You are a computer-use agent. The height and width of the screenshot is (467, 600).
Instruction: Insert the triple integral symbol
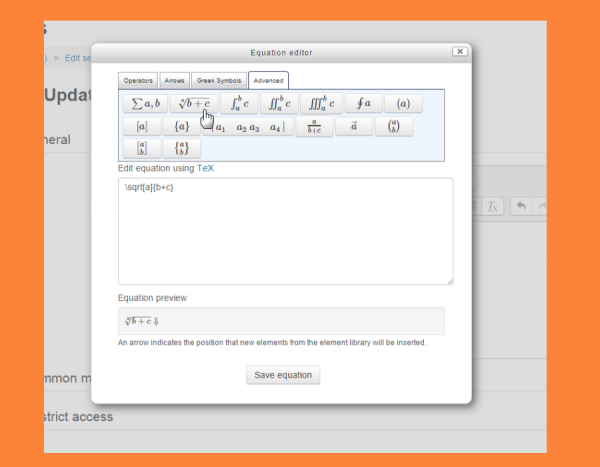click(x=330, y=103)
